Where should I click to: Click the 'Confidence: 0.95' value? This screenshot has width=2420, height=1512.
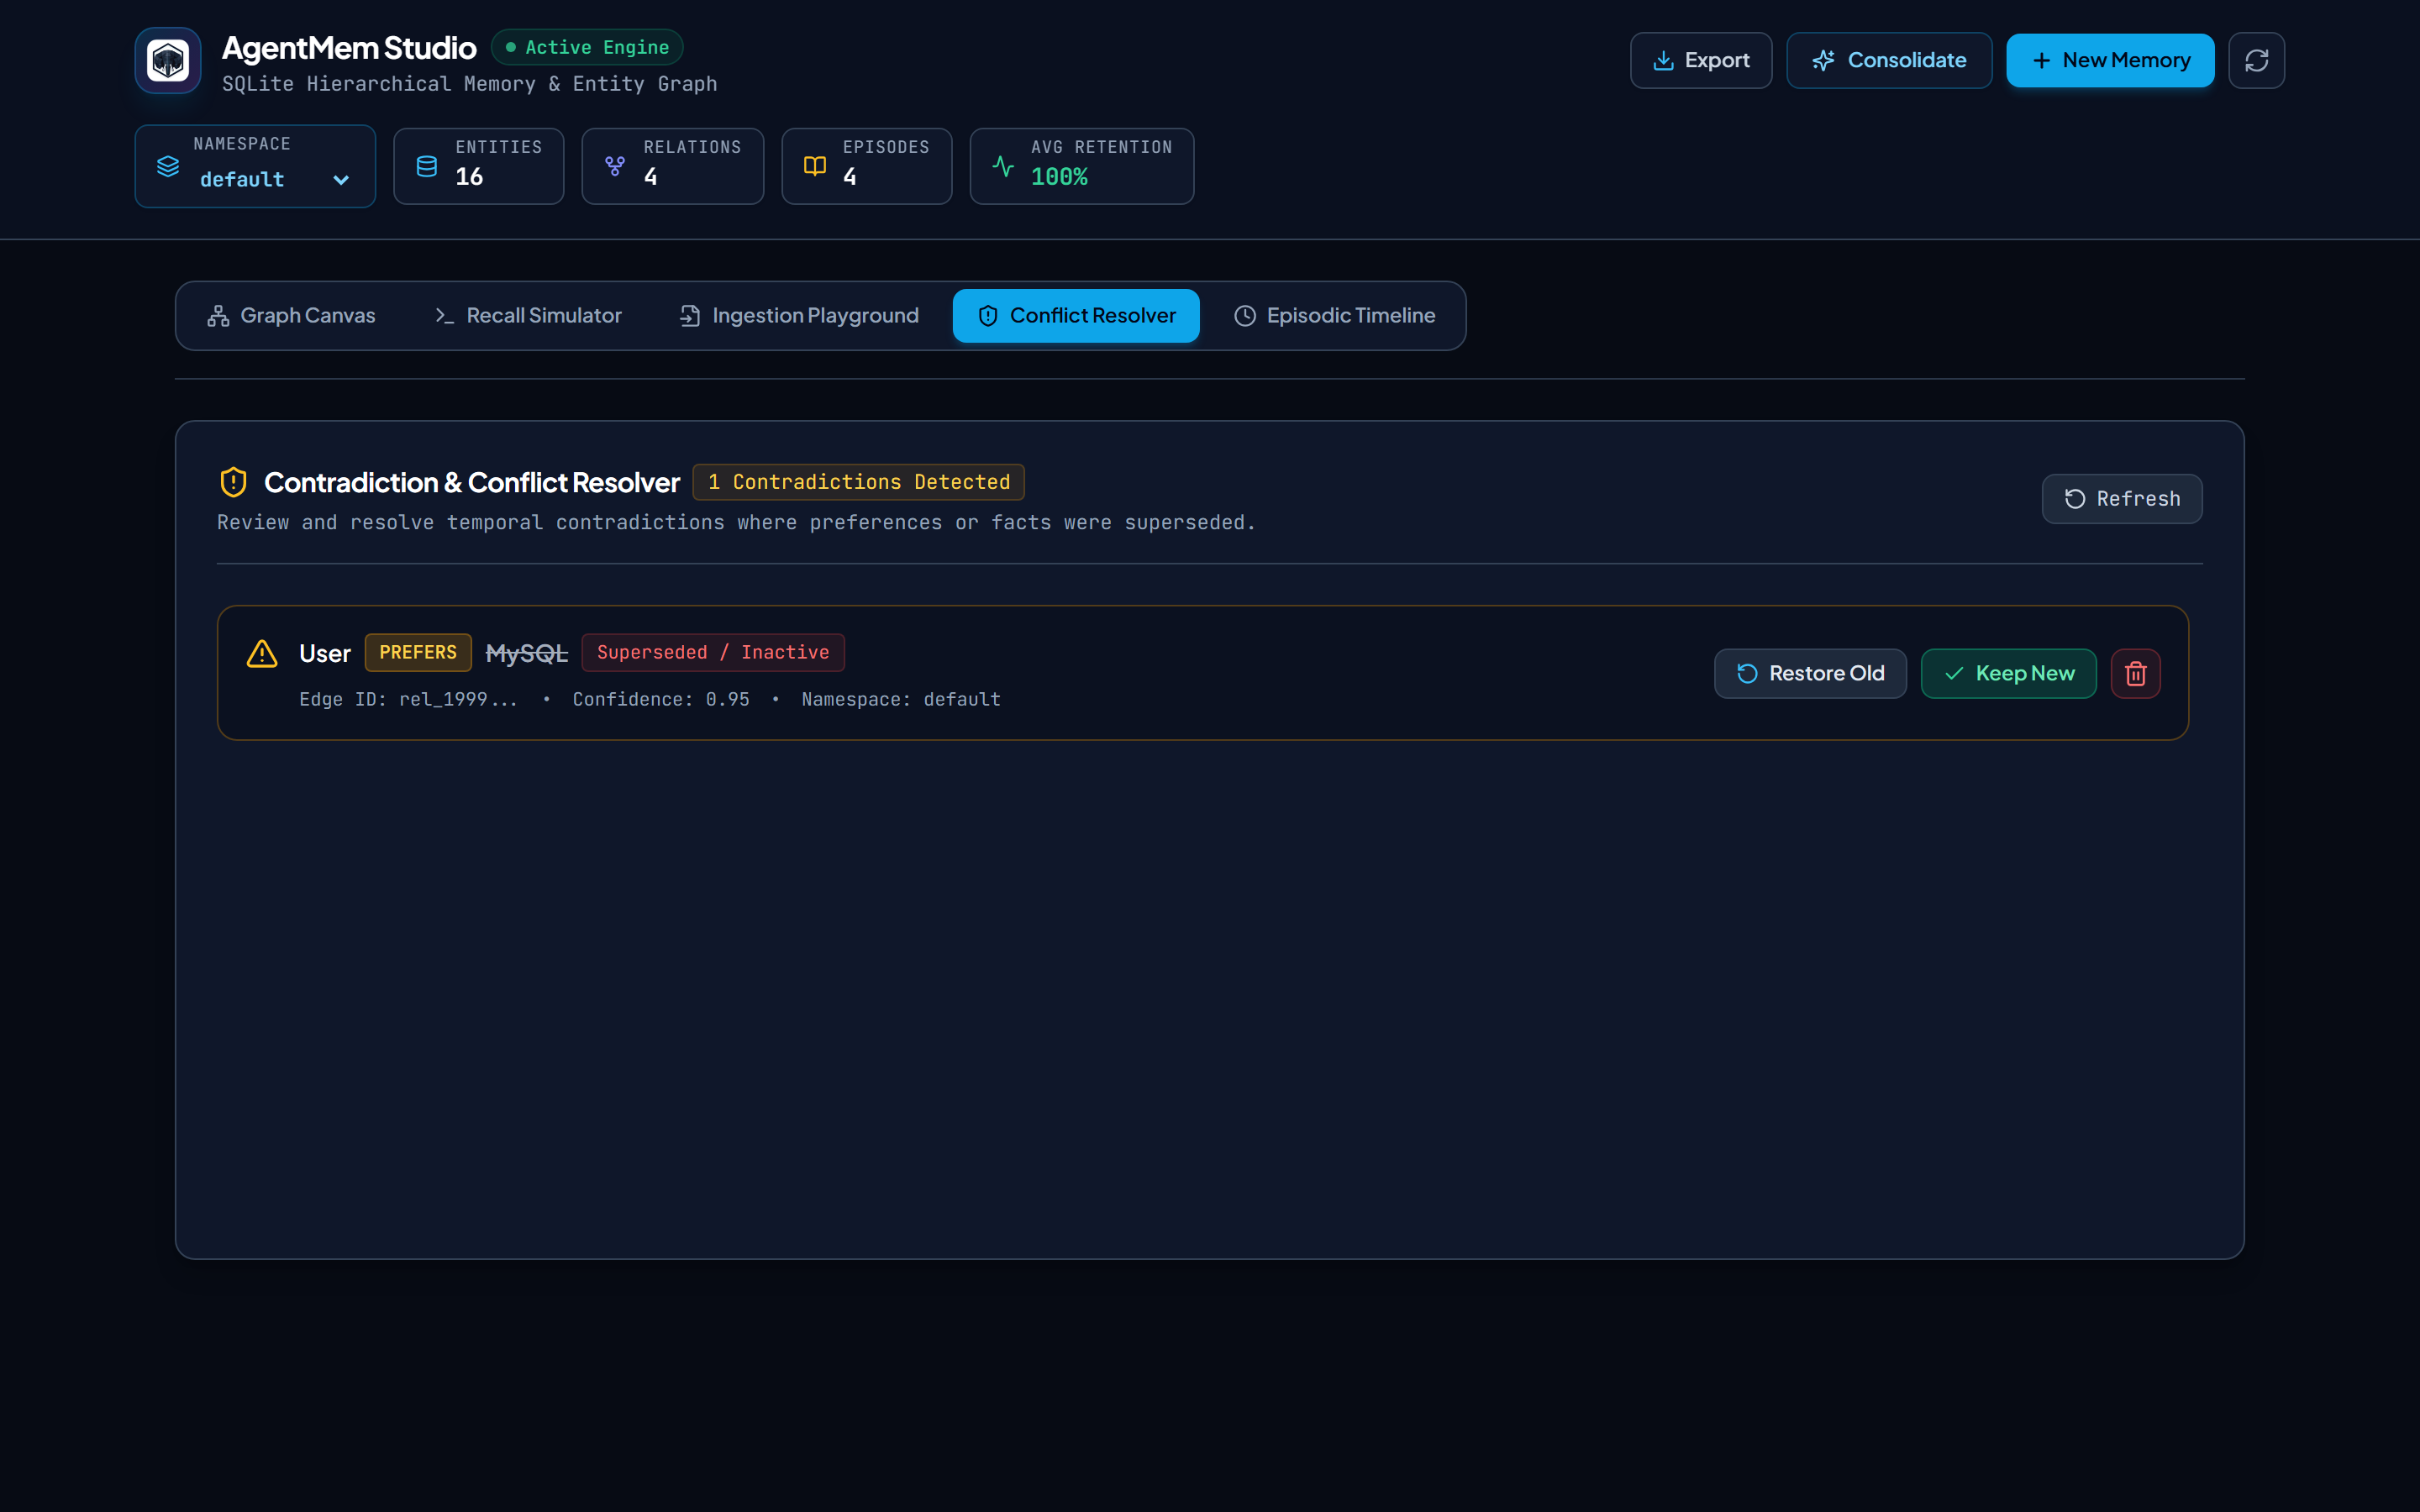(661, 699)
